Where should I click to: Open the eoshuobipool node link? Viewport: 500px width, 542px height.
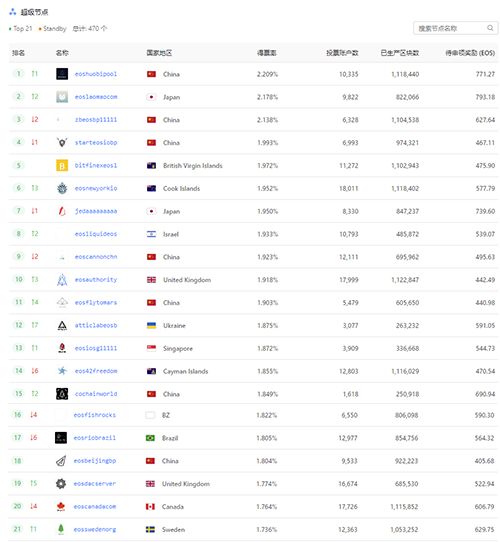coord(96,74)
